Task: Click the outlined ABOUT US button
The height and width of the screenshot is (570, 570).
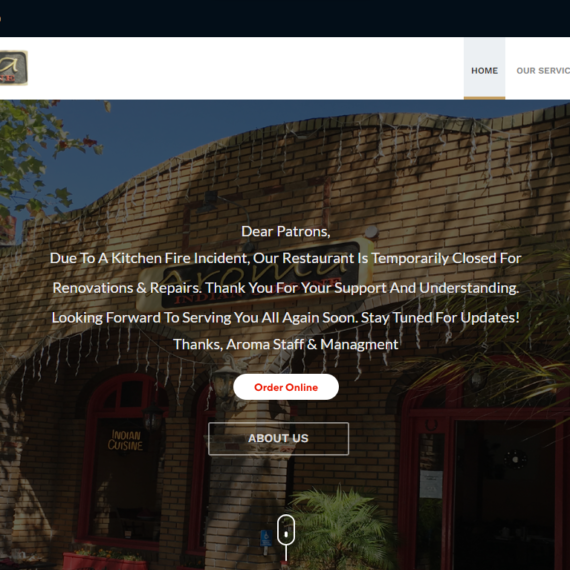Action: click(x=278, y=438)
